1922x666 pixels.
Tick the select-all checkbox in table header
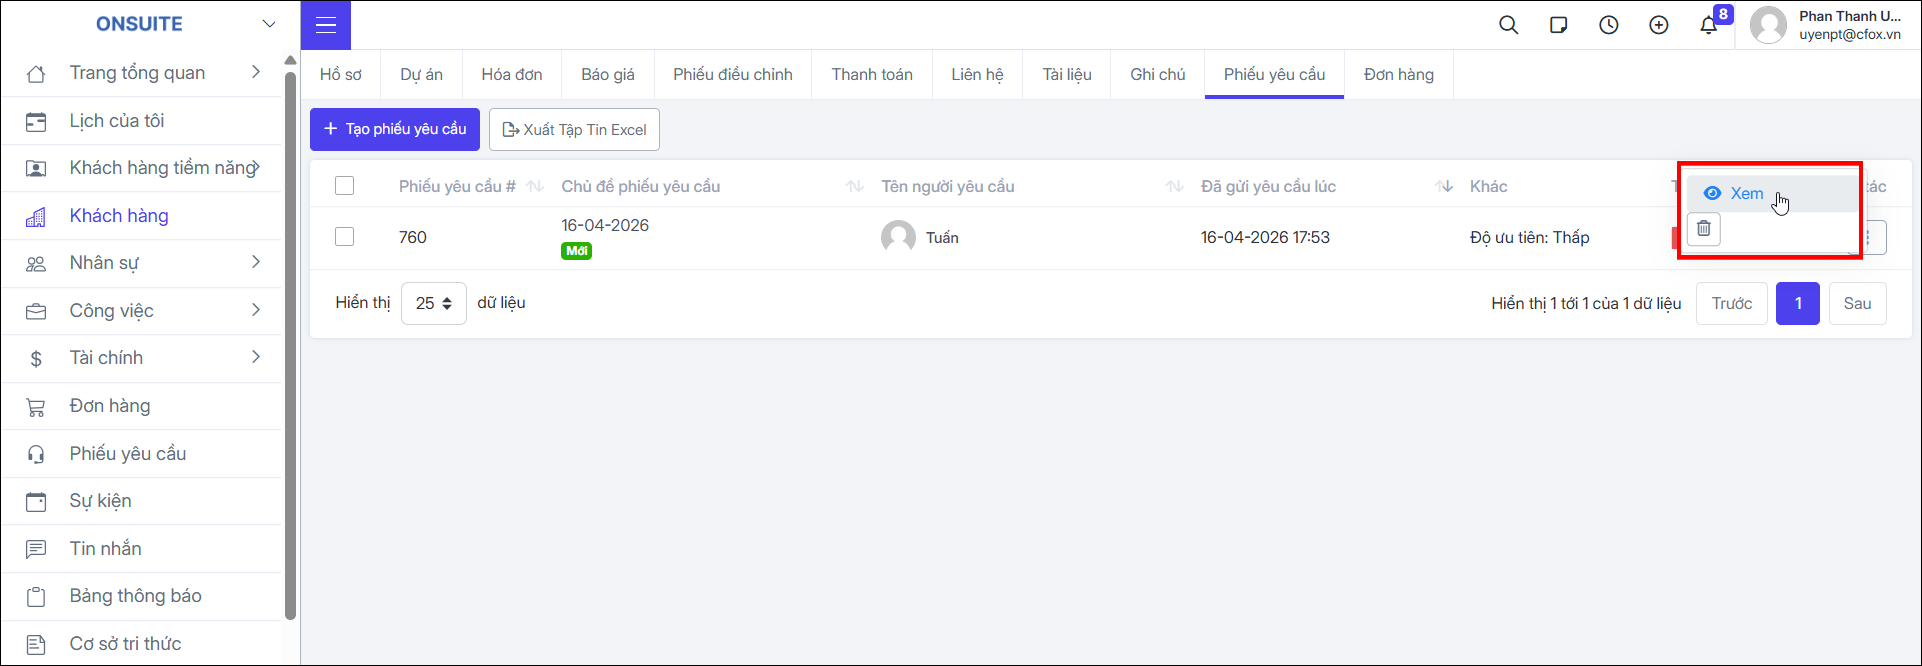point(345,186)
